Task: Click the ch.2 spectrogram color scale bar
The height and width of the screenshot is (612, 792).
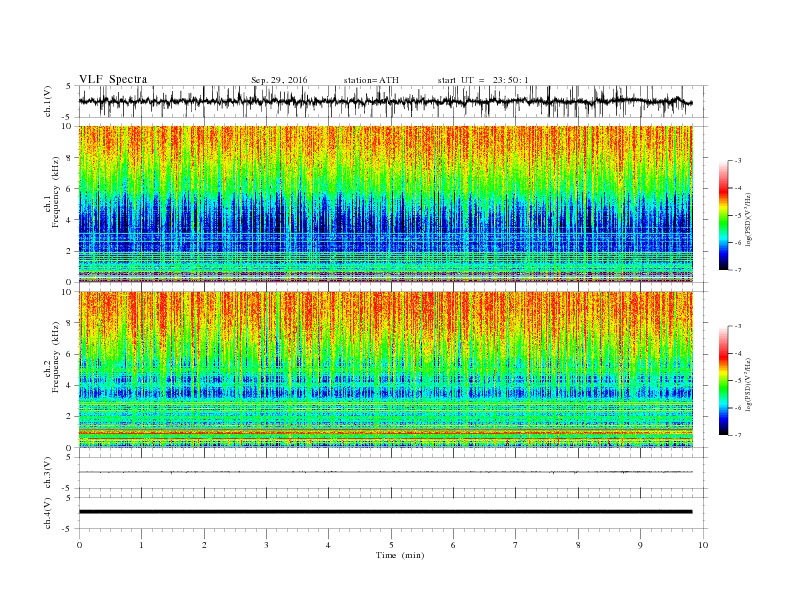Action: pyautogui.click(x=723, y=381)
